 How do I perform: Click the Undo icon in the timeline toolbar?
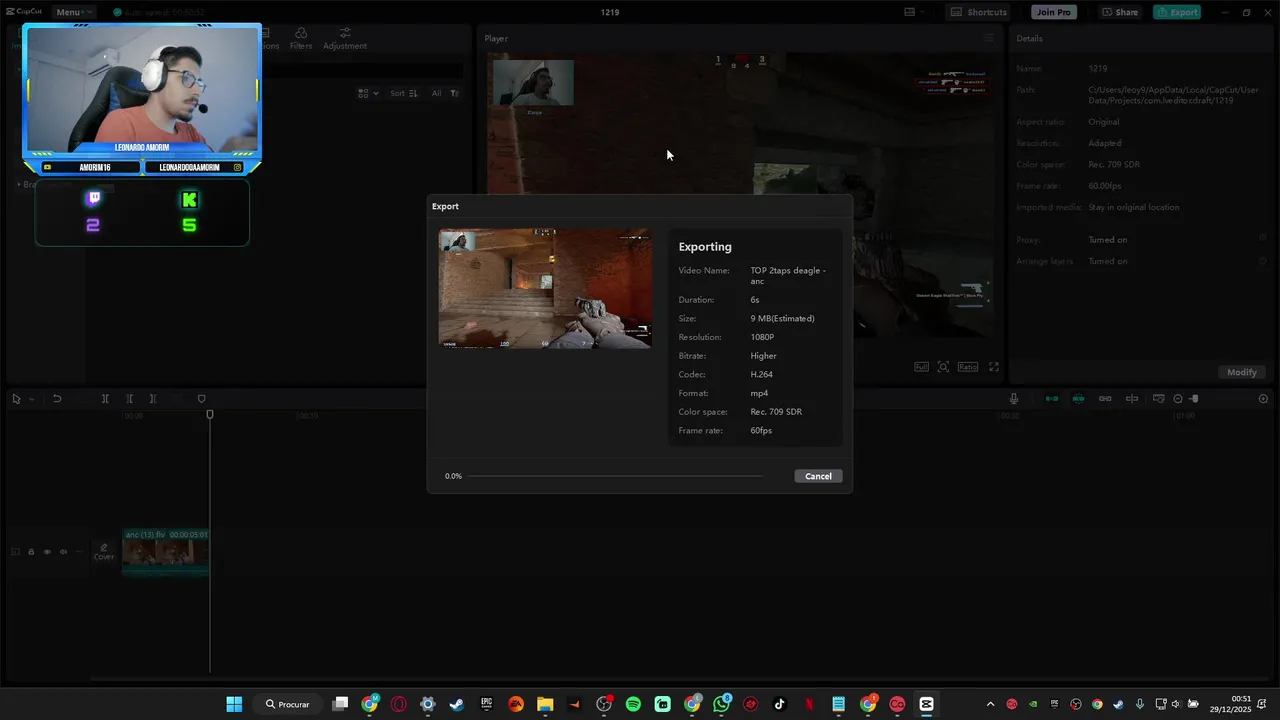57,399
